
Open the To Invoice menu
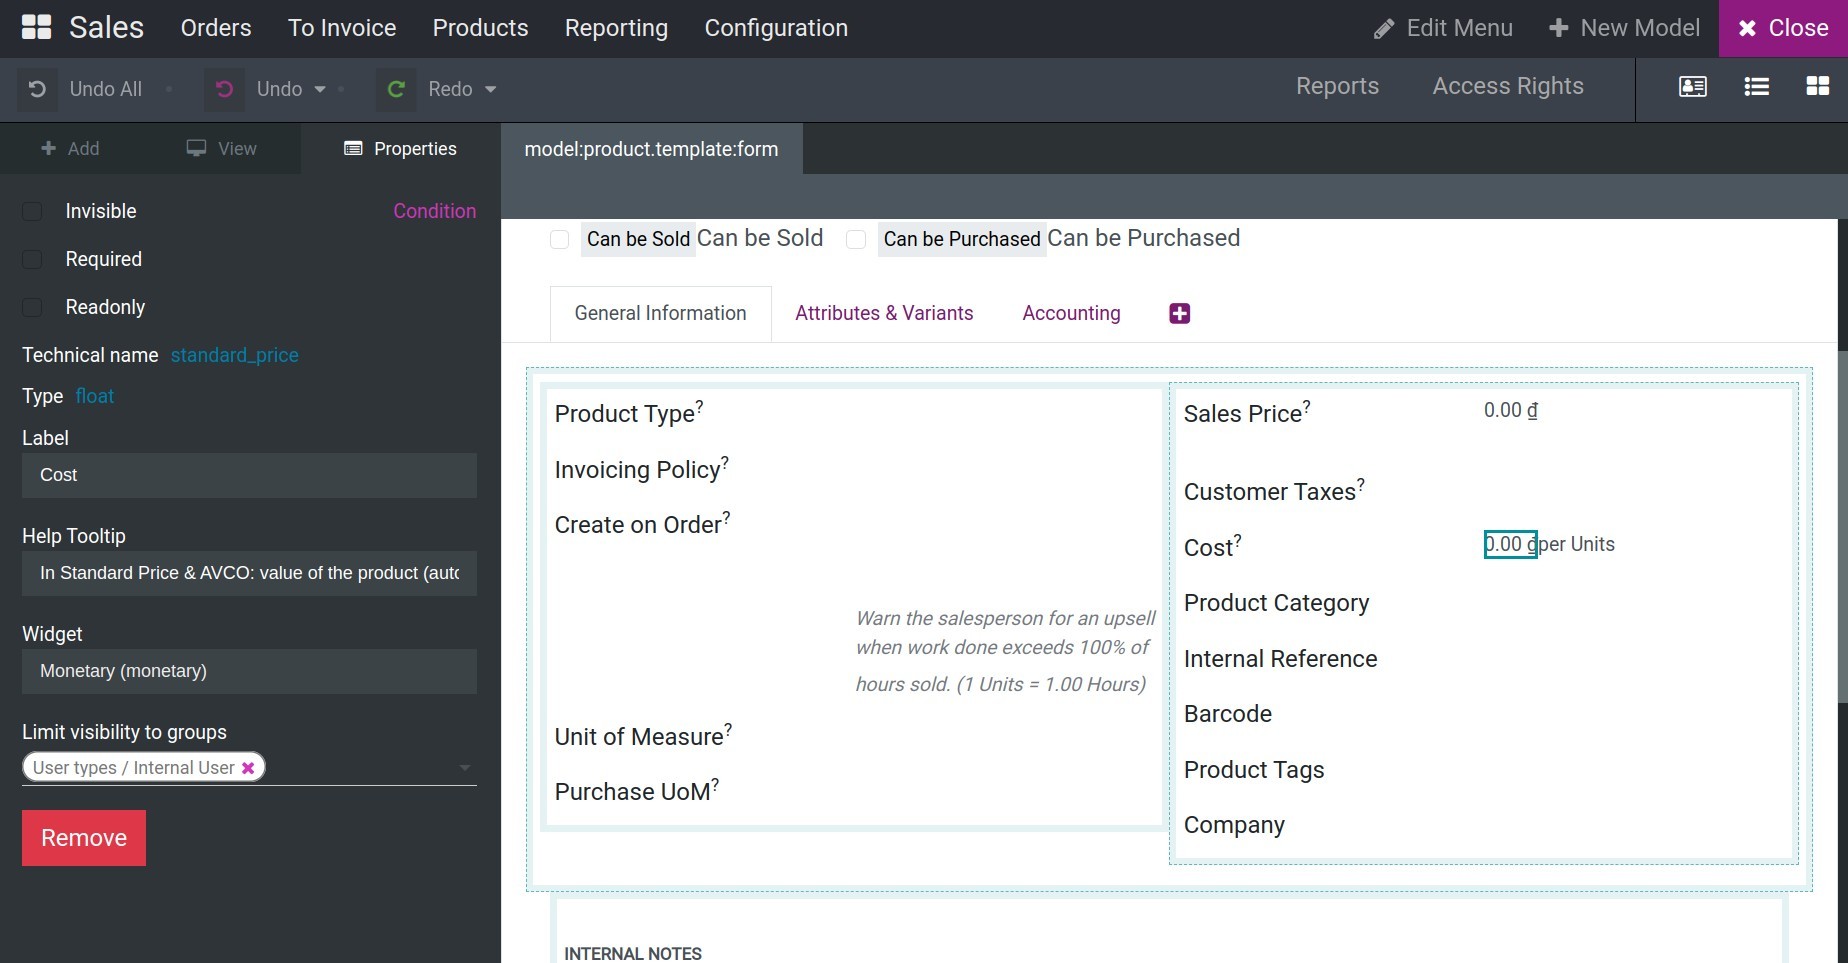342,28
